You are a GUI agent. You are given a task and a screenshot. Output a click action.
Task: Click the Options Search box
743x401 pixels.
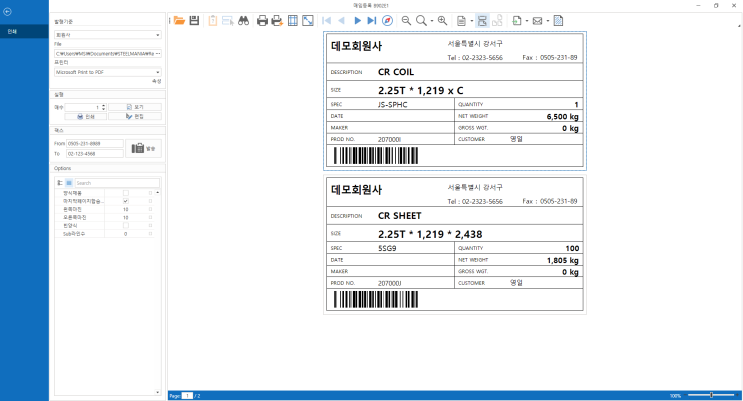coord(117,183)
